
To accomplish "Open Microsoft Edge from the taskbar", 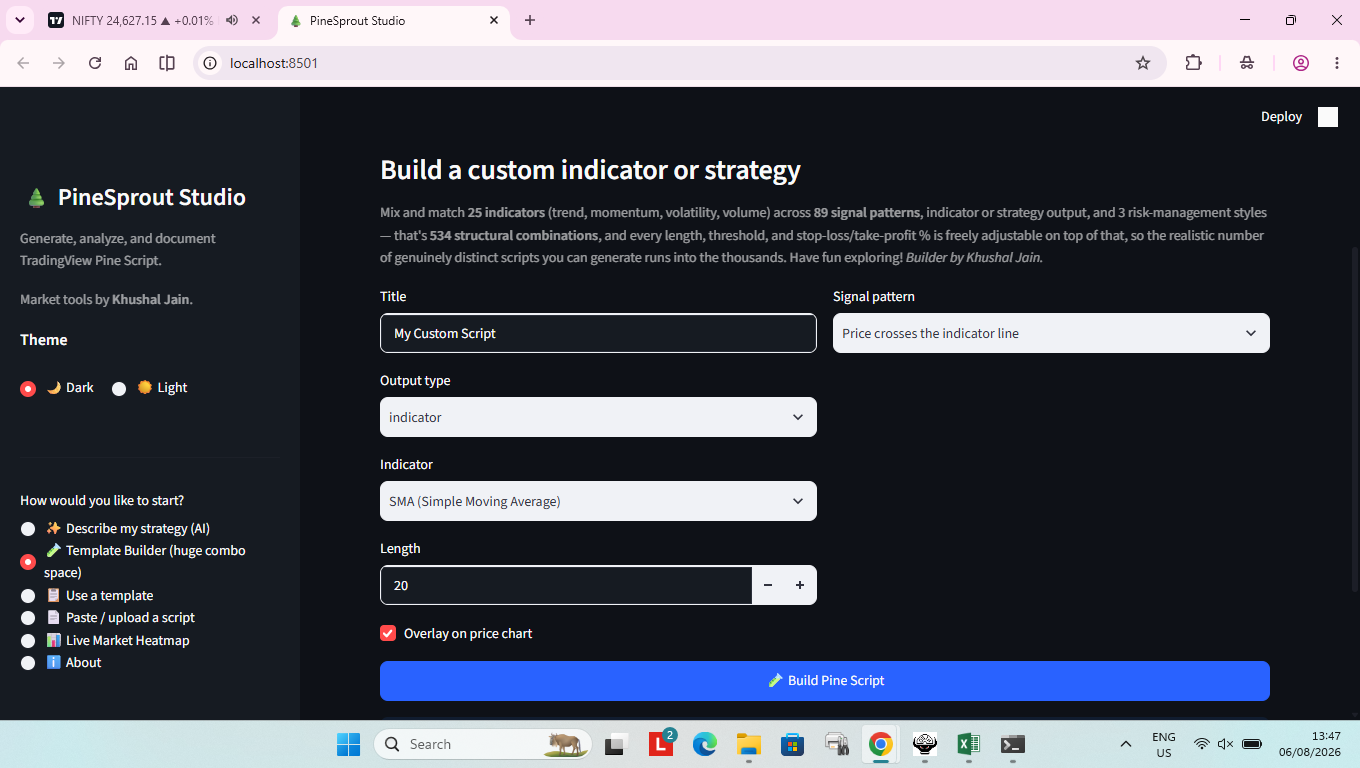I will 705,744.
